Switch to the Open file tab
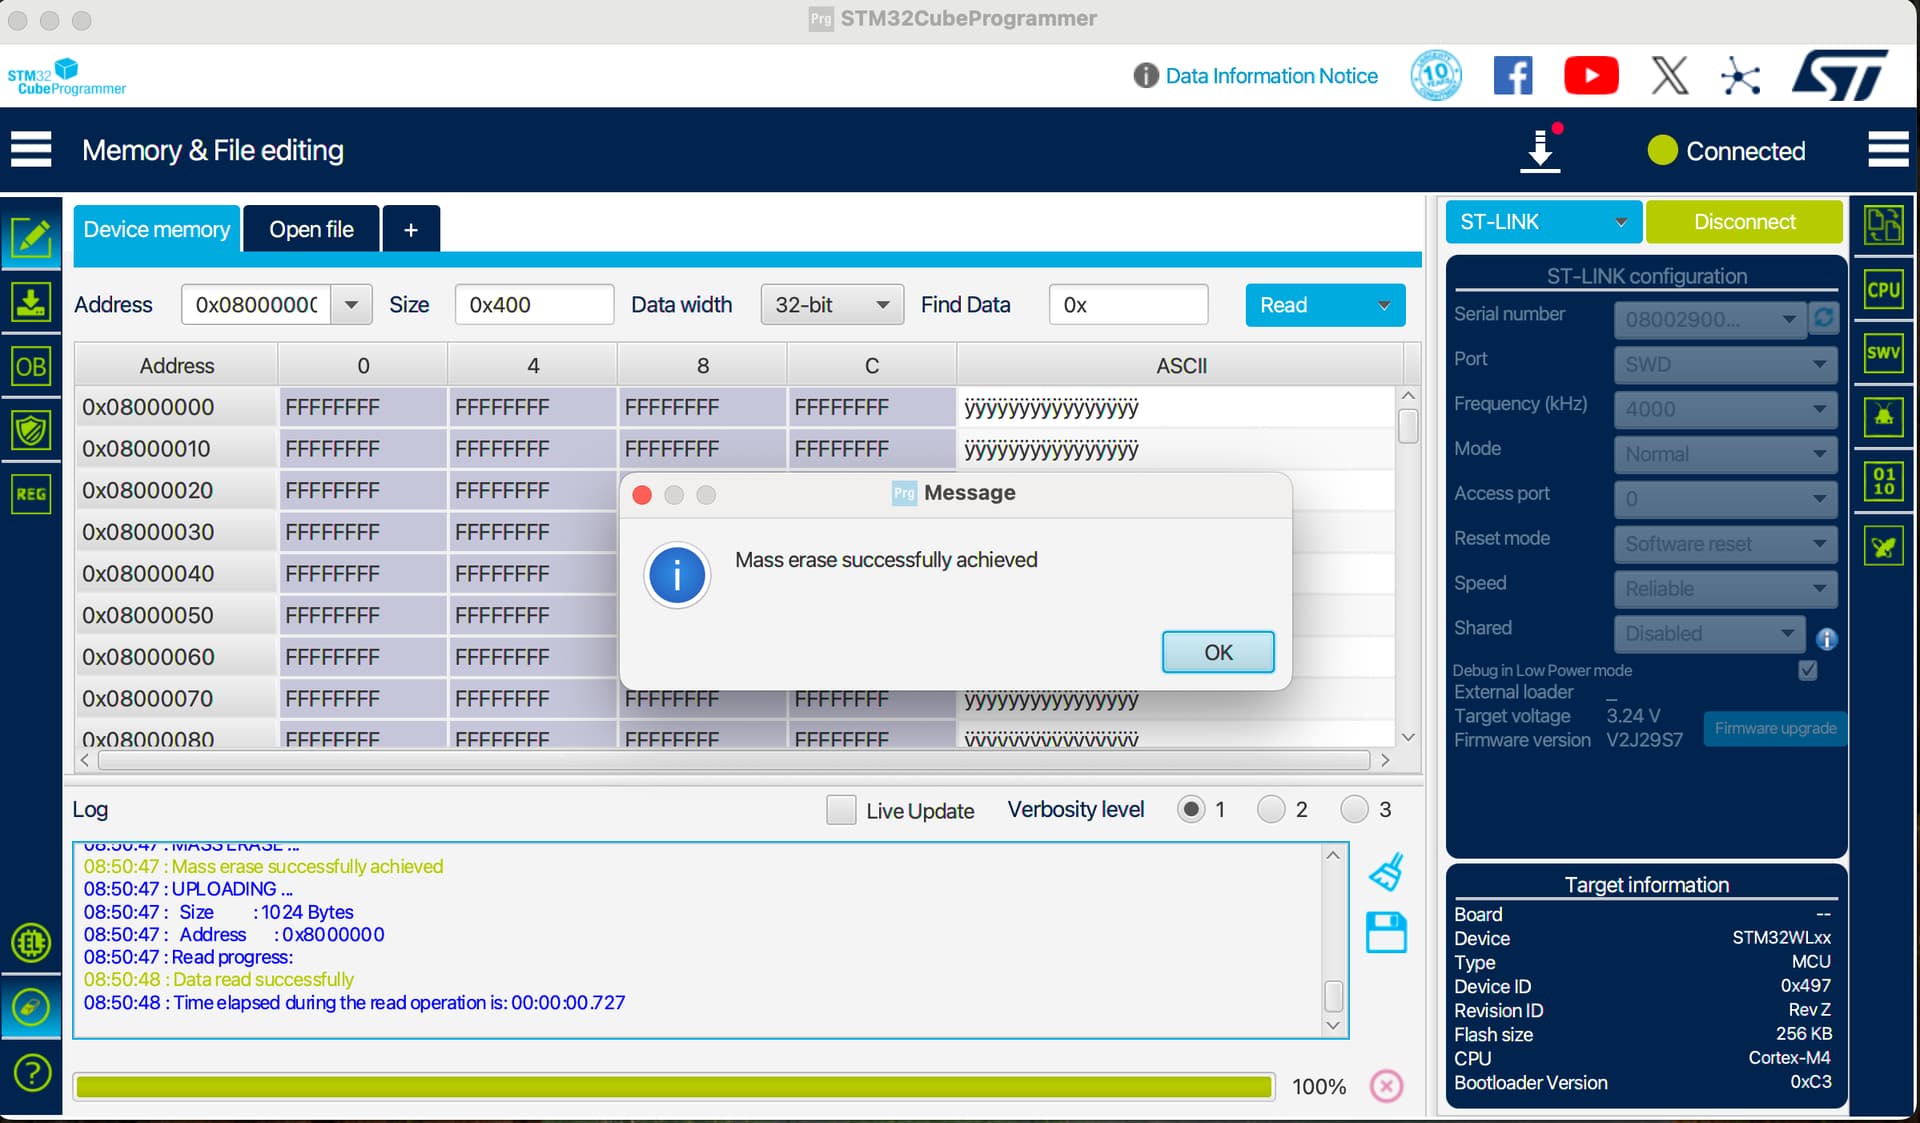This screenshot has height=1123, width=1920. click(x=311, y=230)
